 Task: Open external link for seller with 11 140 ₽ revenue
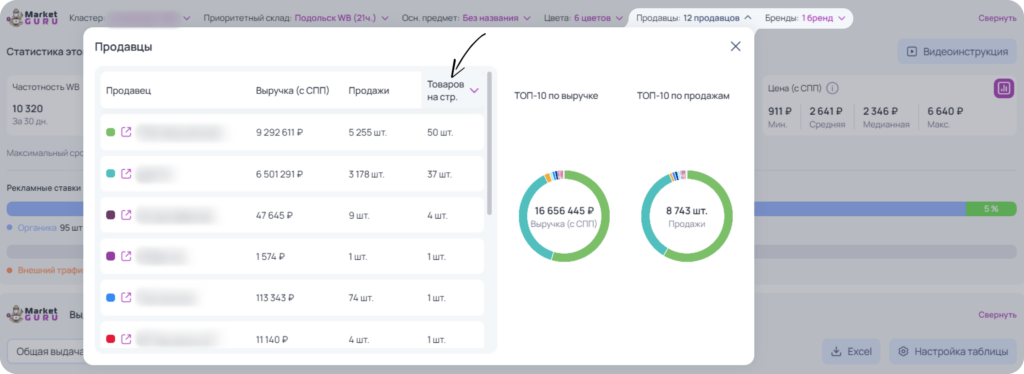(127, 339)
